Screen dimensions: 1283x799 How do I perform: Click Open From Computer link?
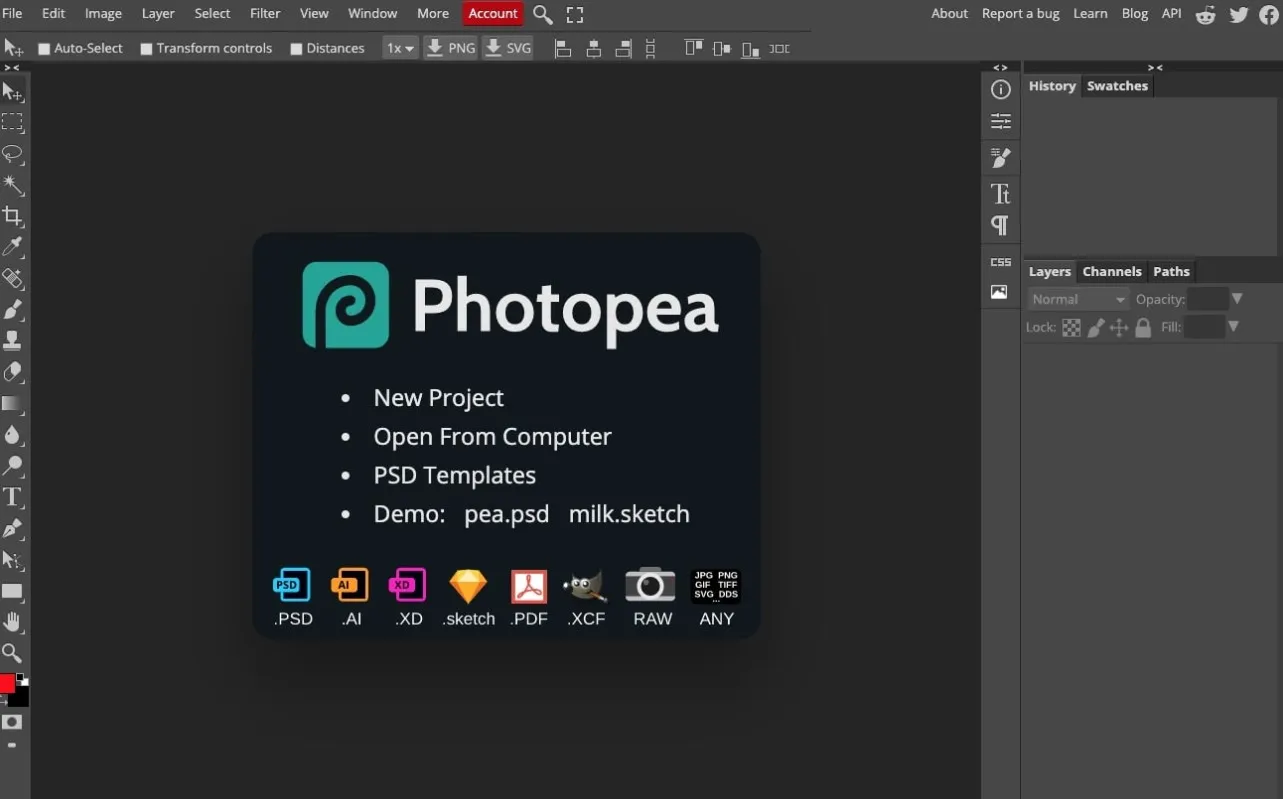492,437
